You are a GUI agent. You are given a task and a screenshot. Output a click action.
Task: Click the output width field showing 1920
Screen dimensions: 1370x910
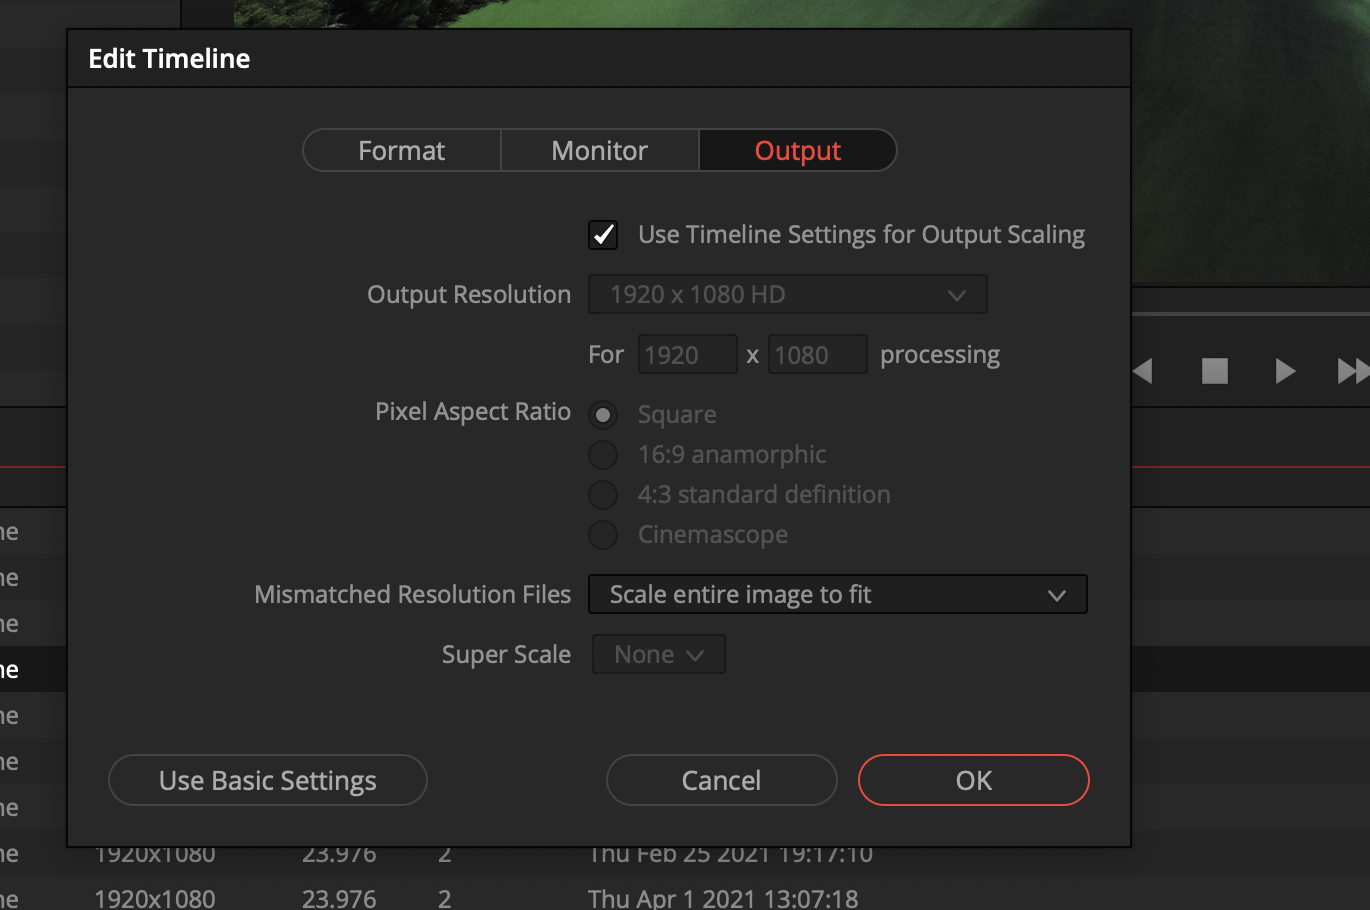pyautogui.click(x=688, y=355)
